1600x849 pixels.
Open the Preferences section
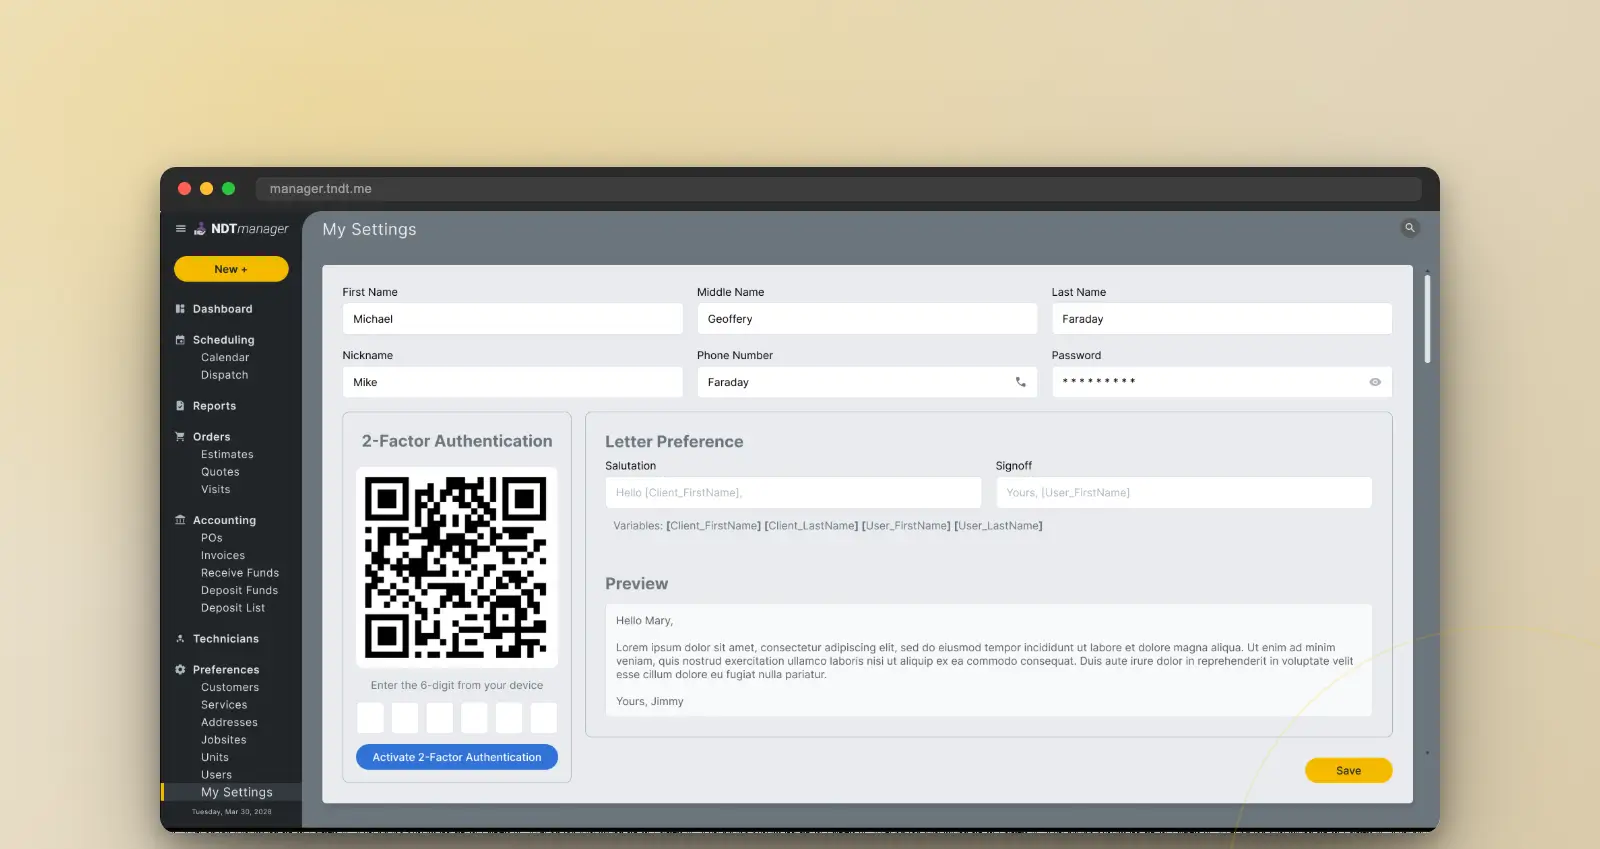226,670
